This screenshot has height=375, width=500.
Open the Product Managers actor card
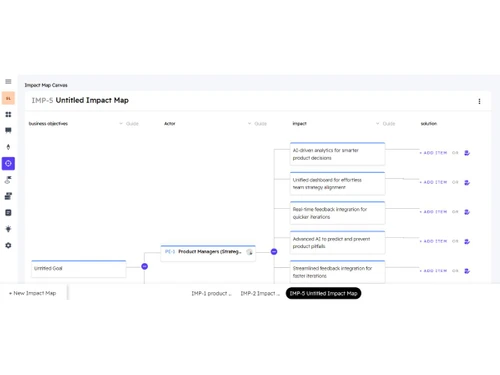[208, 253]
